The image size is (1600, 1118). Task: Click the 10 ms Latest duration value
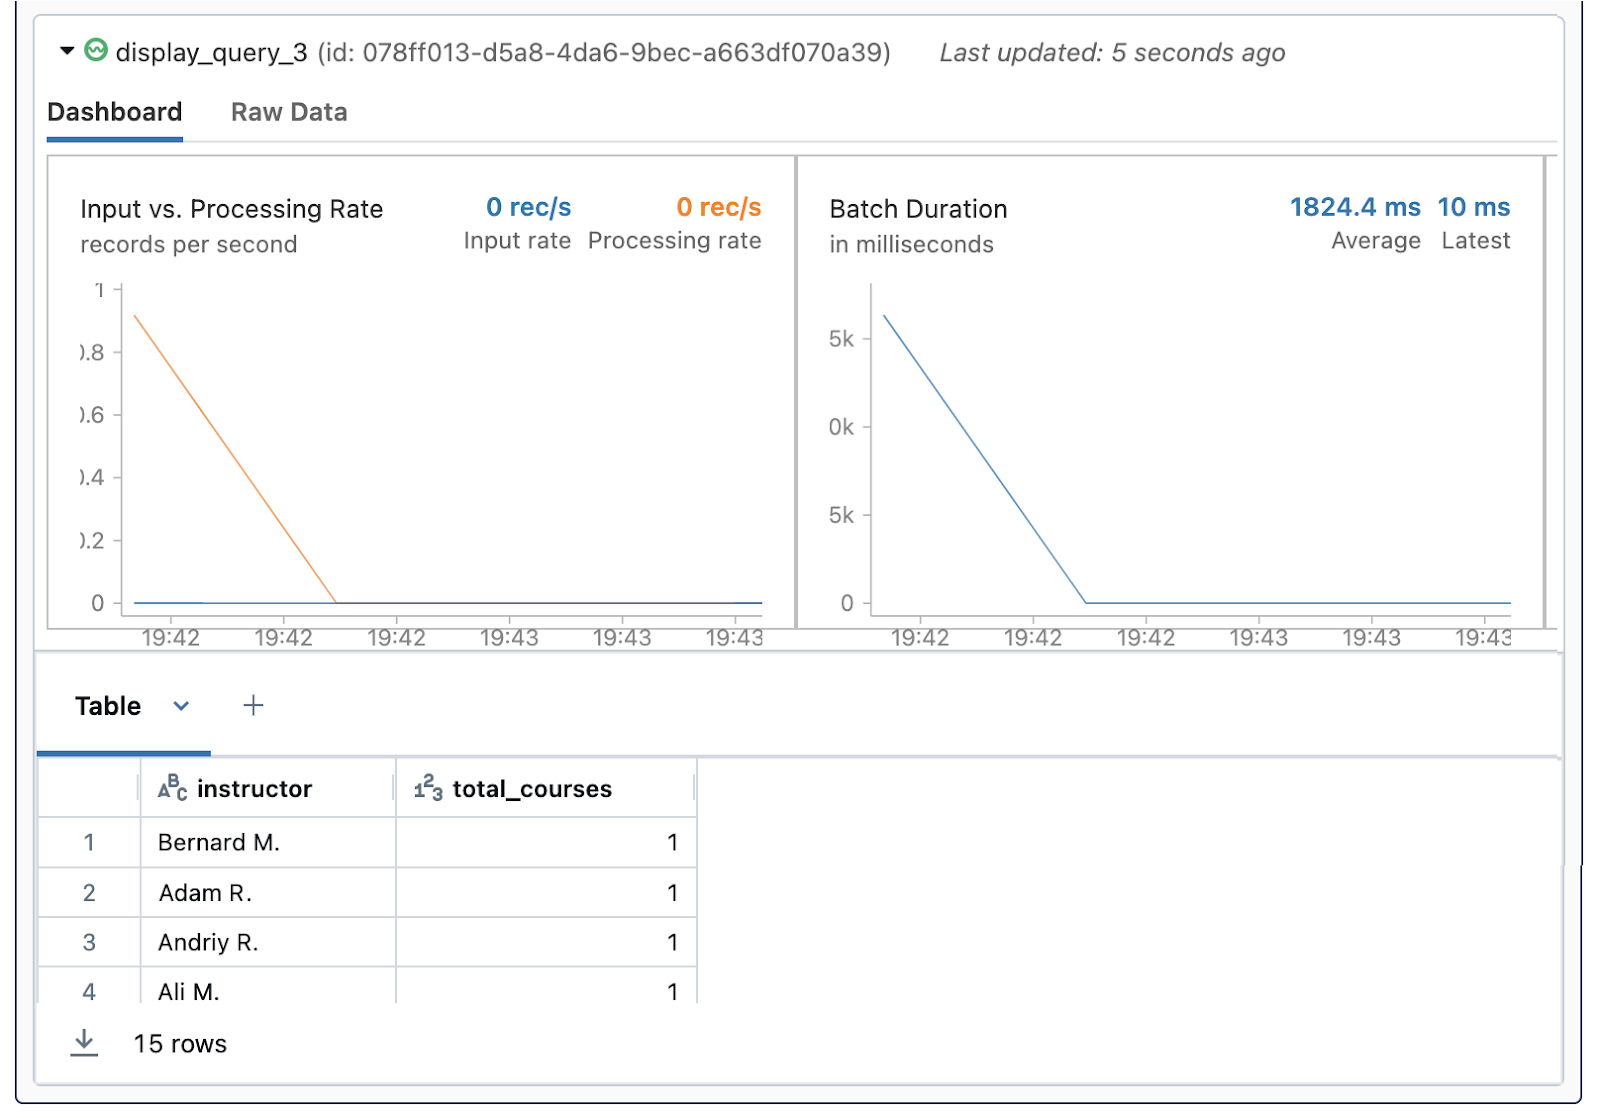click(x=1473, y=207)
